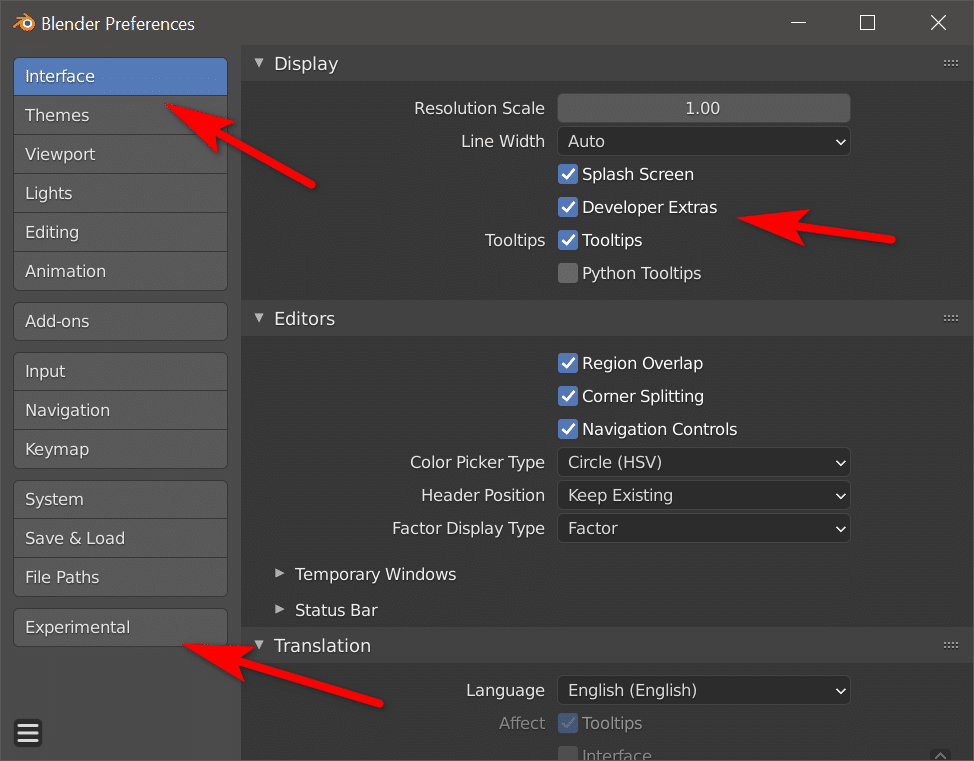Image resolution: width=974 pixels, height=761 pixels.
Task: Select the Interface preferences tab
Action: (x=121, y=76)
